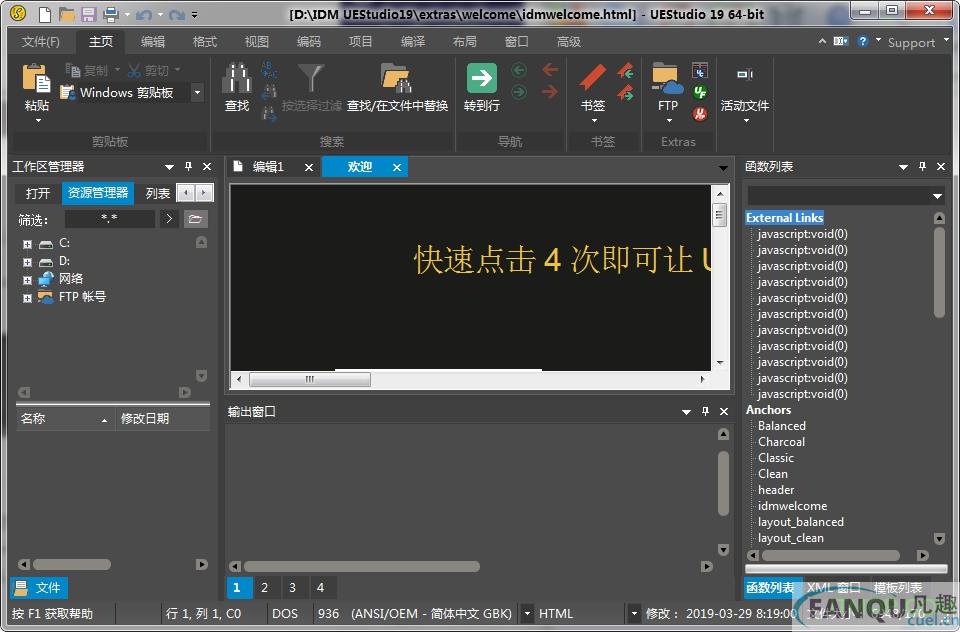Click the output window horizontal scrollbar thumb

[362, 566]
